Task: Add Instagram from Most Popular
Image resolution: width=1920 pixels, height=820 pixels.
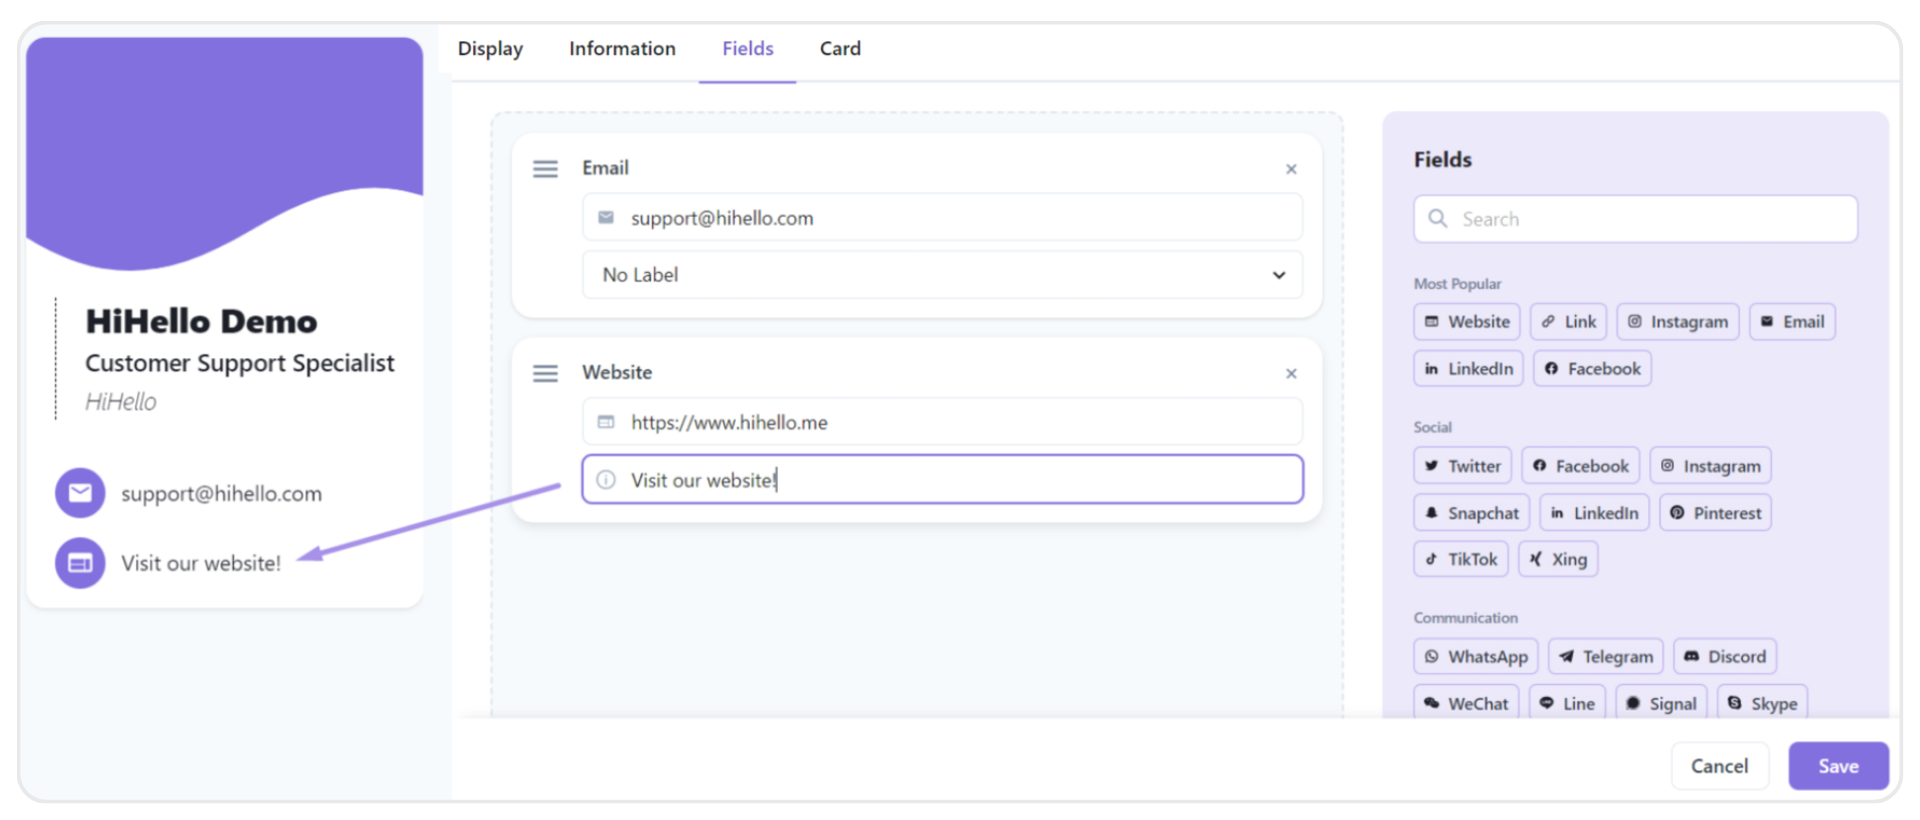Action: 1677,322
